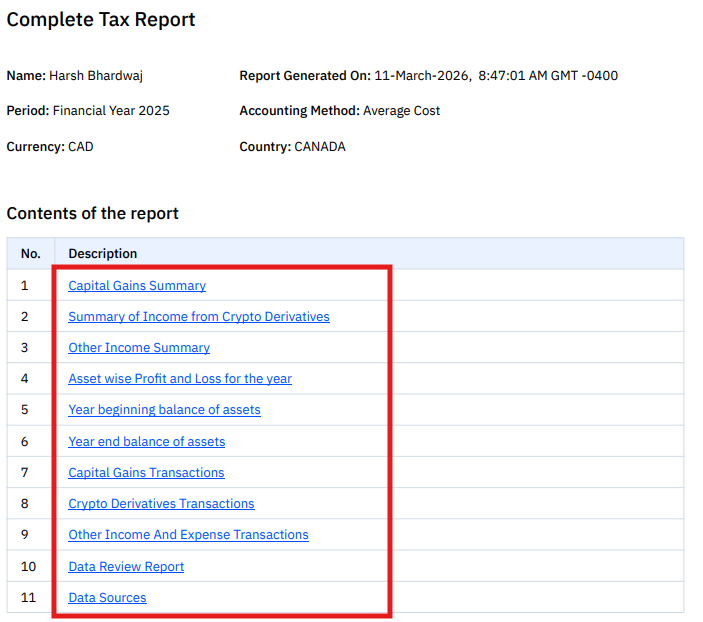Open Year end balance of assets link
Viewport: 703px width, 622px height.
(x=147, y=441)
